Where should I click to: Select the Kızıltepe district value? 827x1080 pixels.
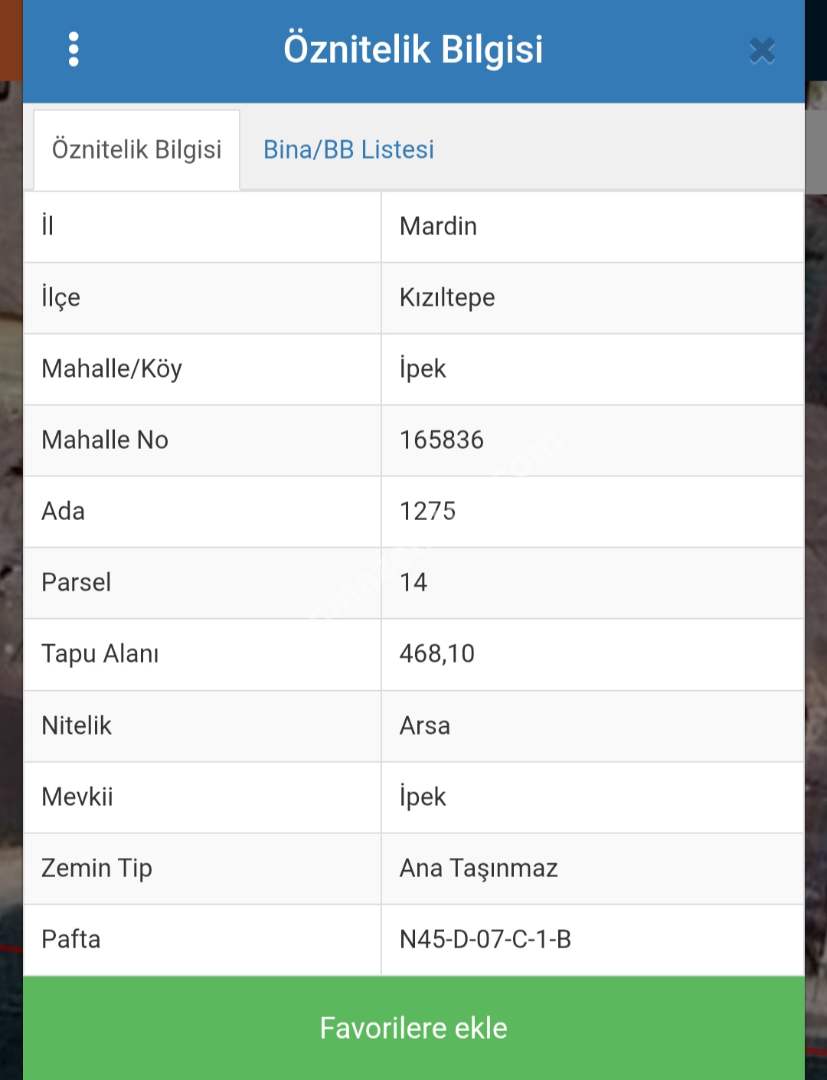click(447, 298)
